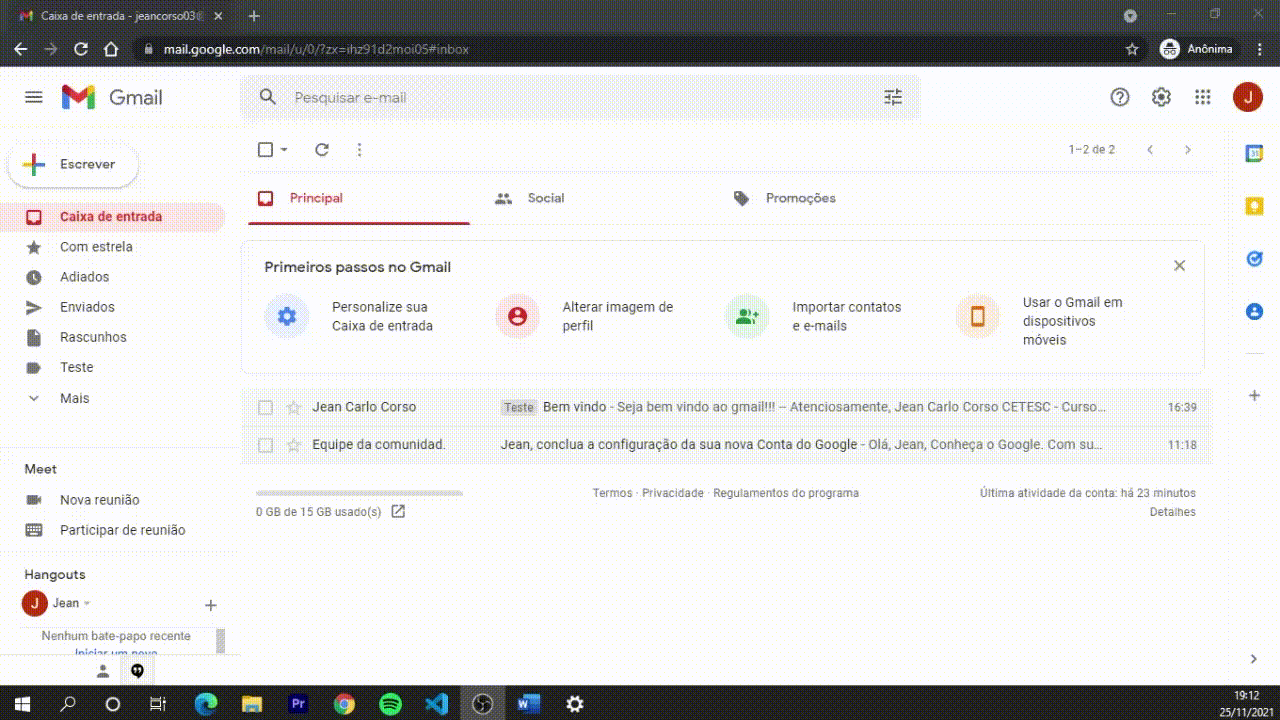Close the Primeiros passos no Gmail card

coord(1180,266)
